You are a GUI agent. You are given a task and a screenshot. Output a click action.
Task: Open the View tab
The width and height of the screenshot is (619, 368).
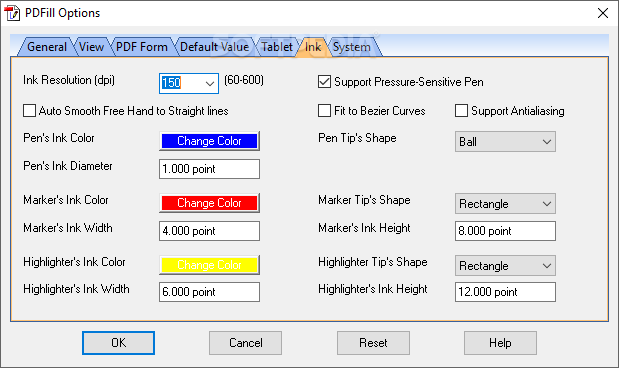pos(91,47)
